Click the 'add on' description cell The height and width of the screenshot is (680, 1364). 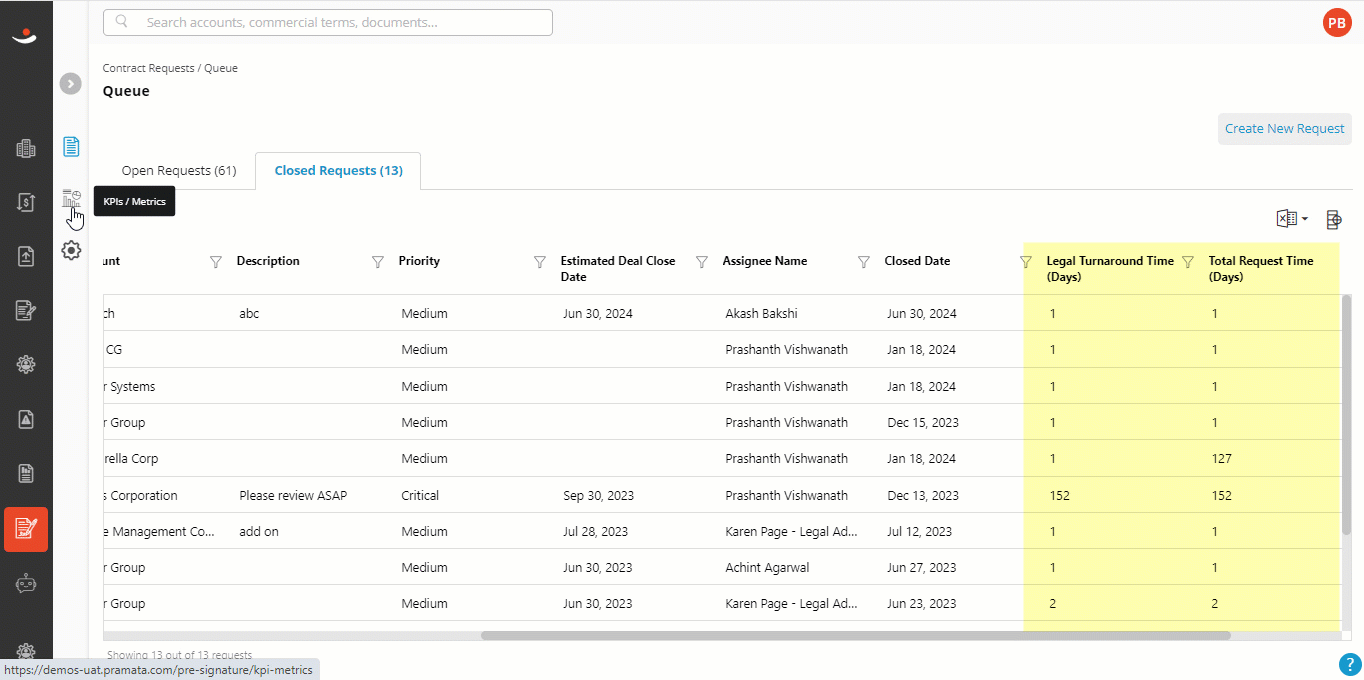tap(259, 531)
